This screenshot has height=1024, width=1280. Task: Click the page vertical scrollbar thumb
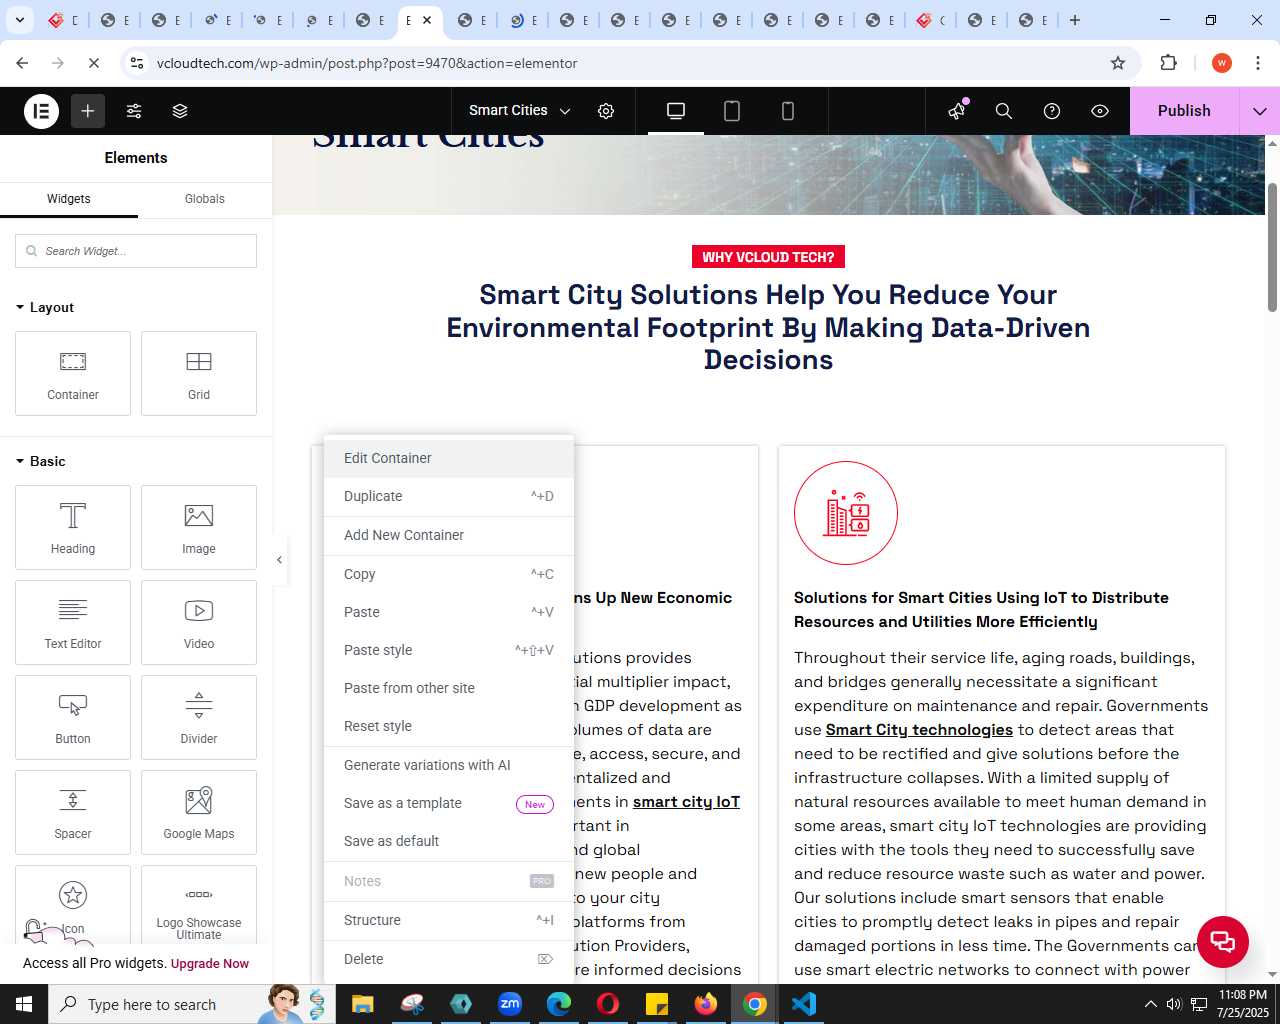[x=1272, y=247]
